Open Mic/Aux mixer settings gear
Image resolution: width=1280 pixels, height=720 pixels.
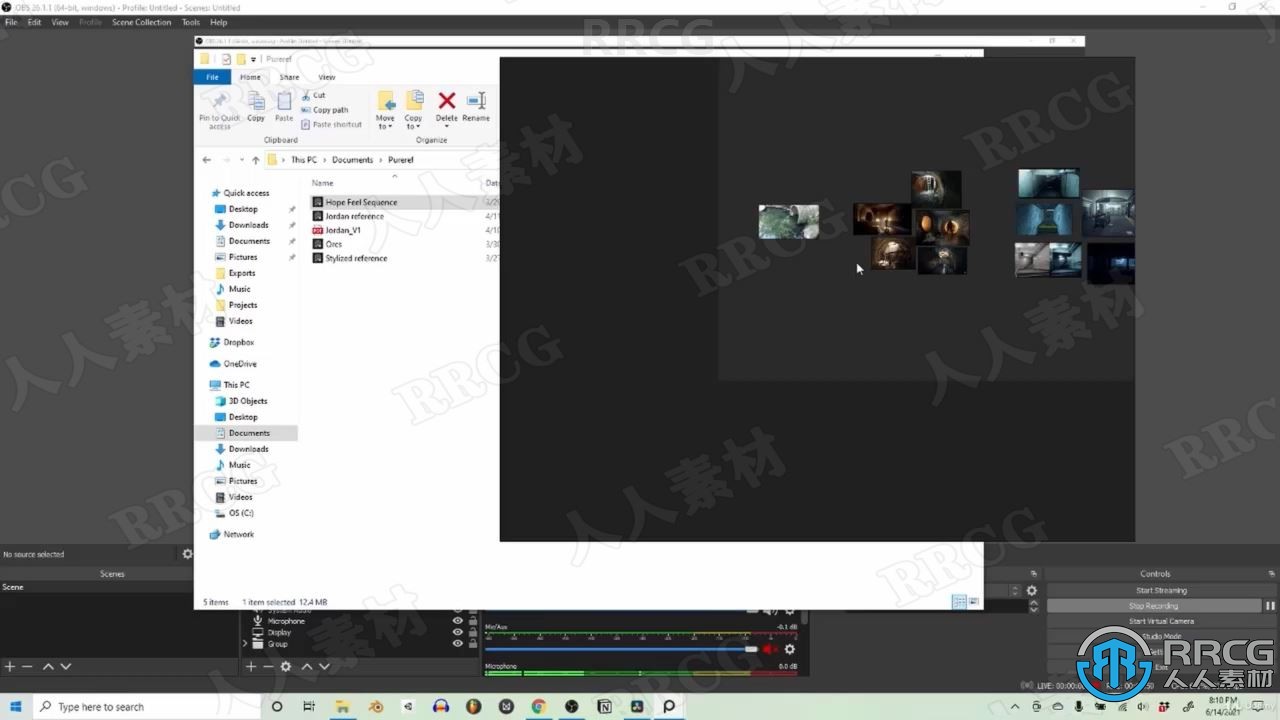pyautogui.click(x=789, y=649)
